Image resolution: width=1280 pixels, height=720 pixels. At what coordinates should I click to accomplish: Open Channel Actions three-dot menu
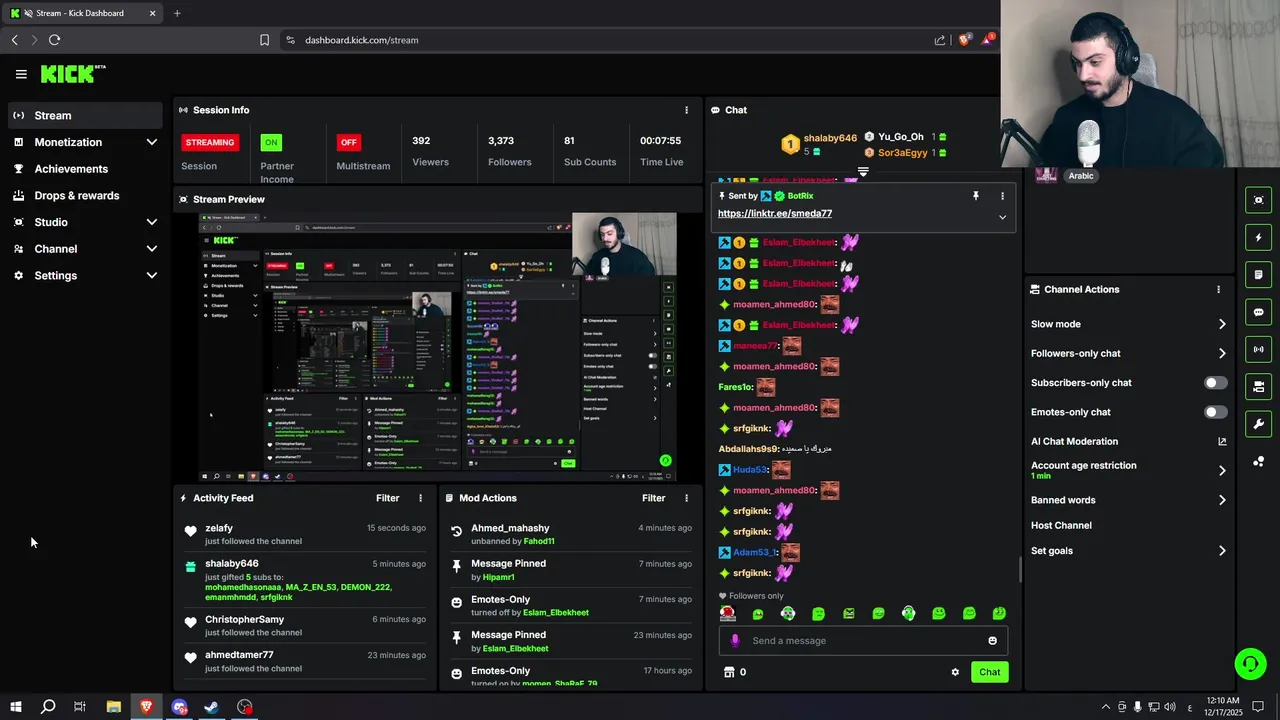pos(1218,289)
